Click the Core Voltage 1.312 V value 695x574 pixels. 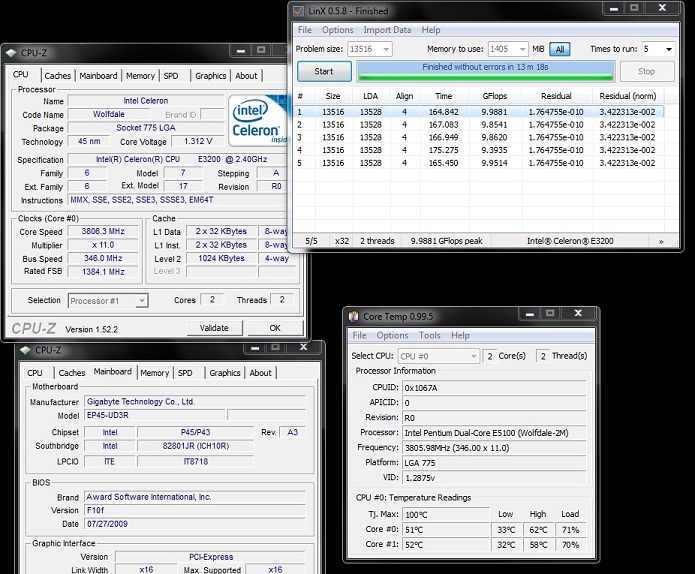[198, 141]
